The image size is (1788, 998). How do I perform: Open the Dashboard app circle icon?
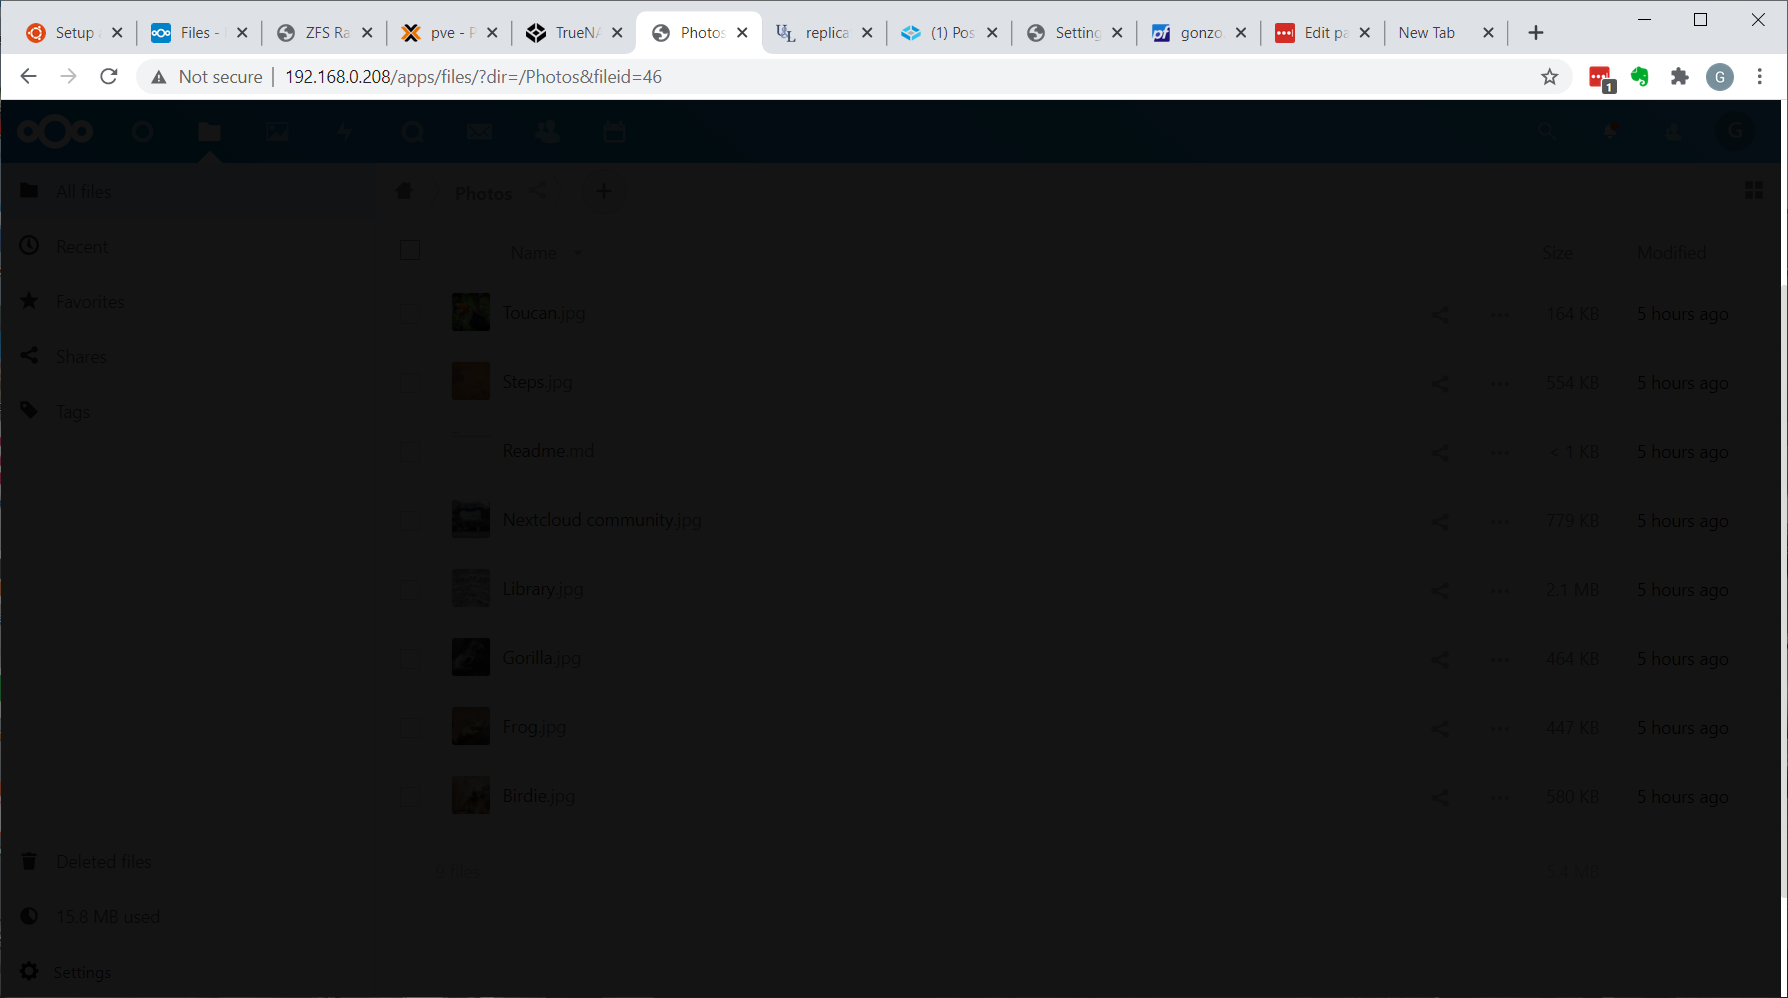(x=142, y=131)
